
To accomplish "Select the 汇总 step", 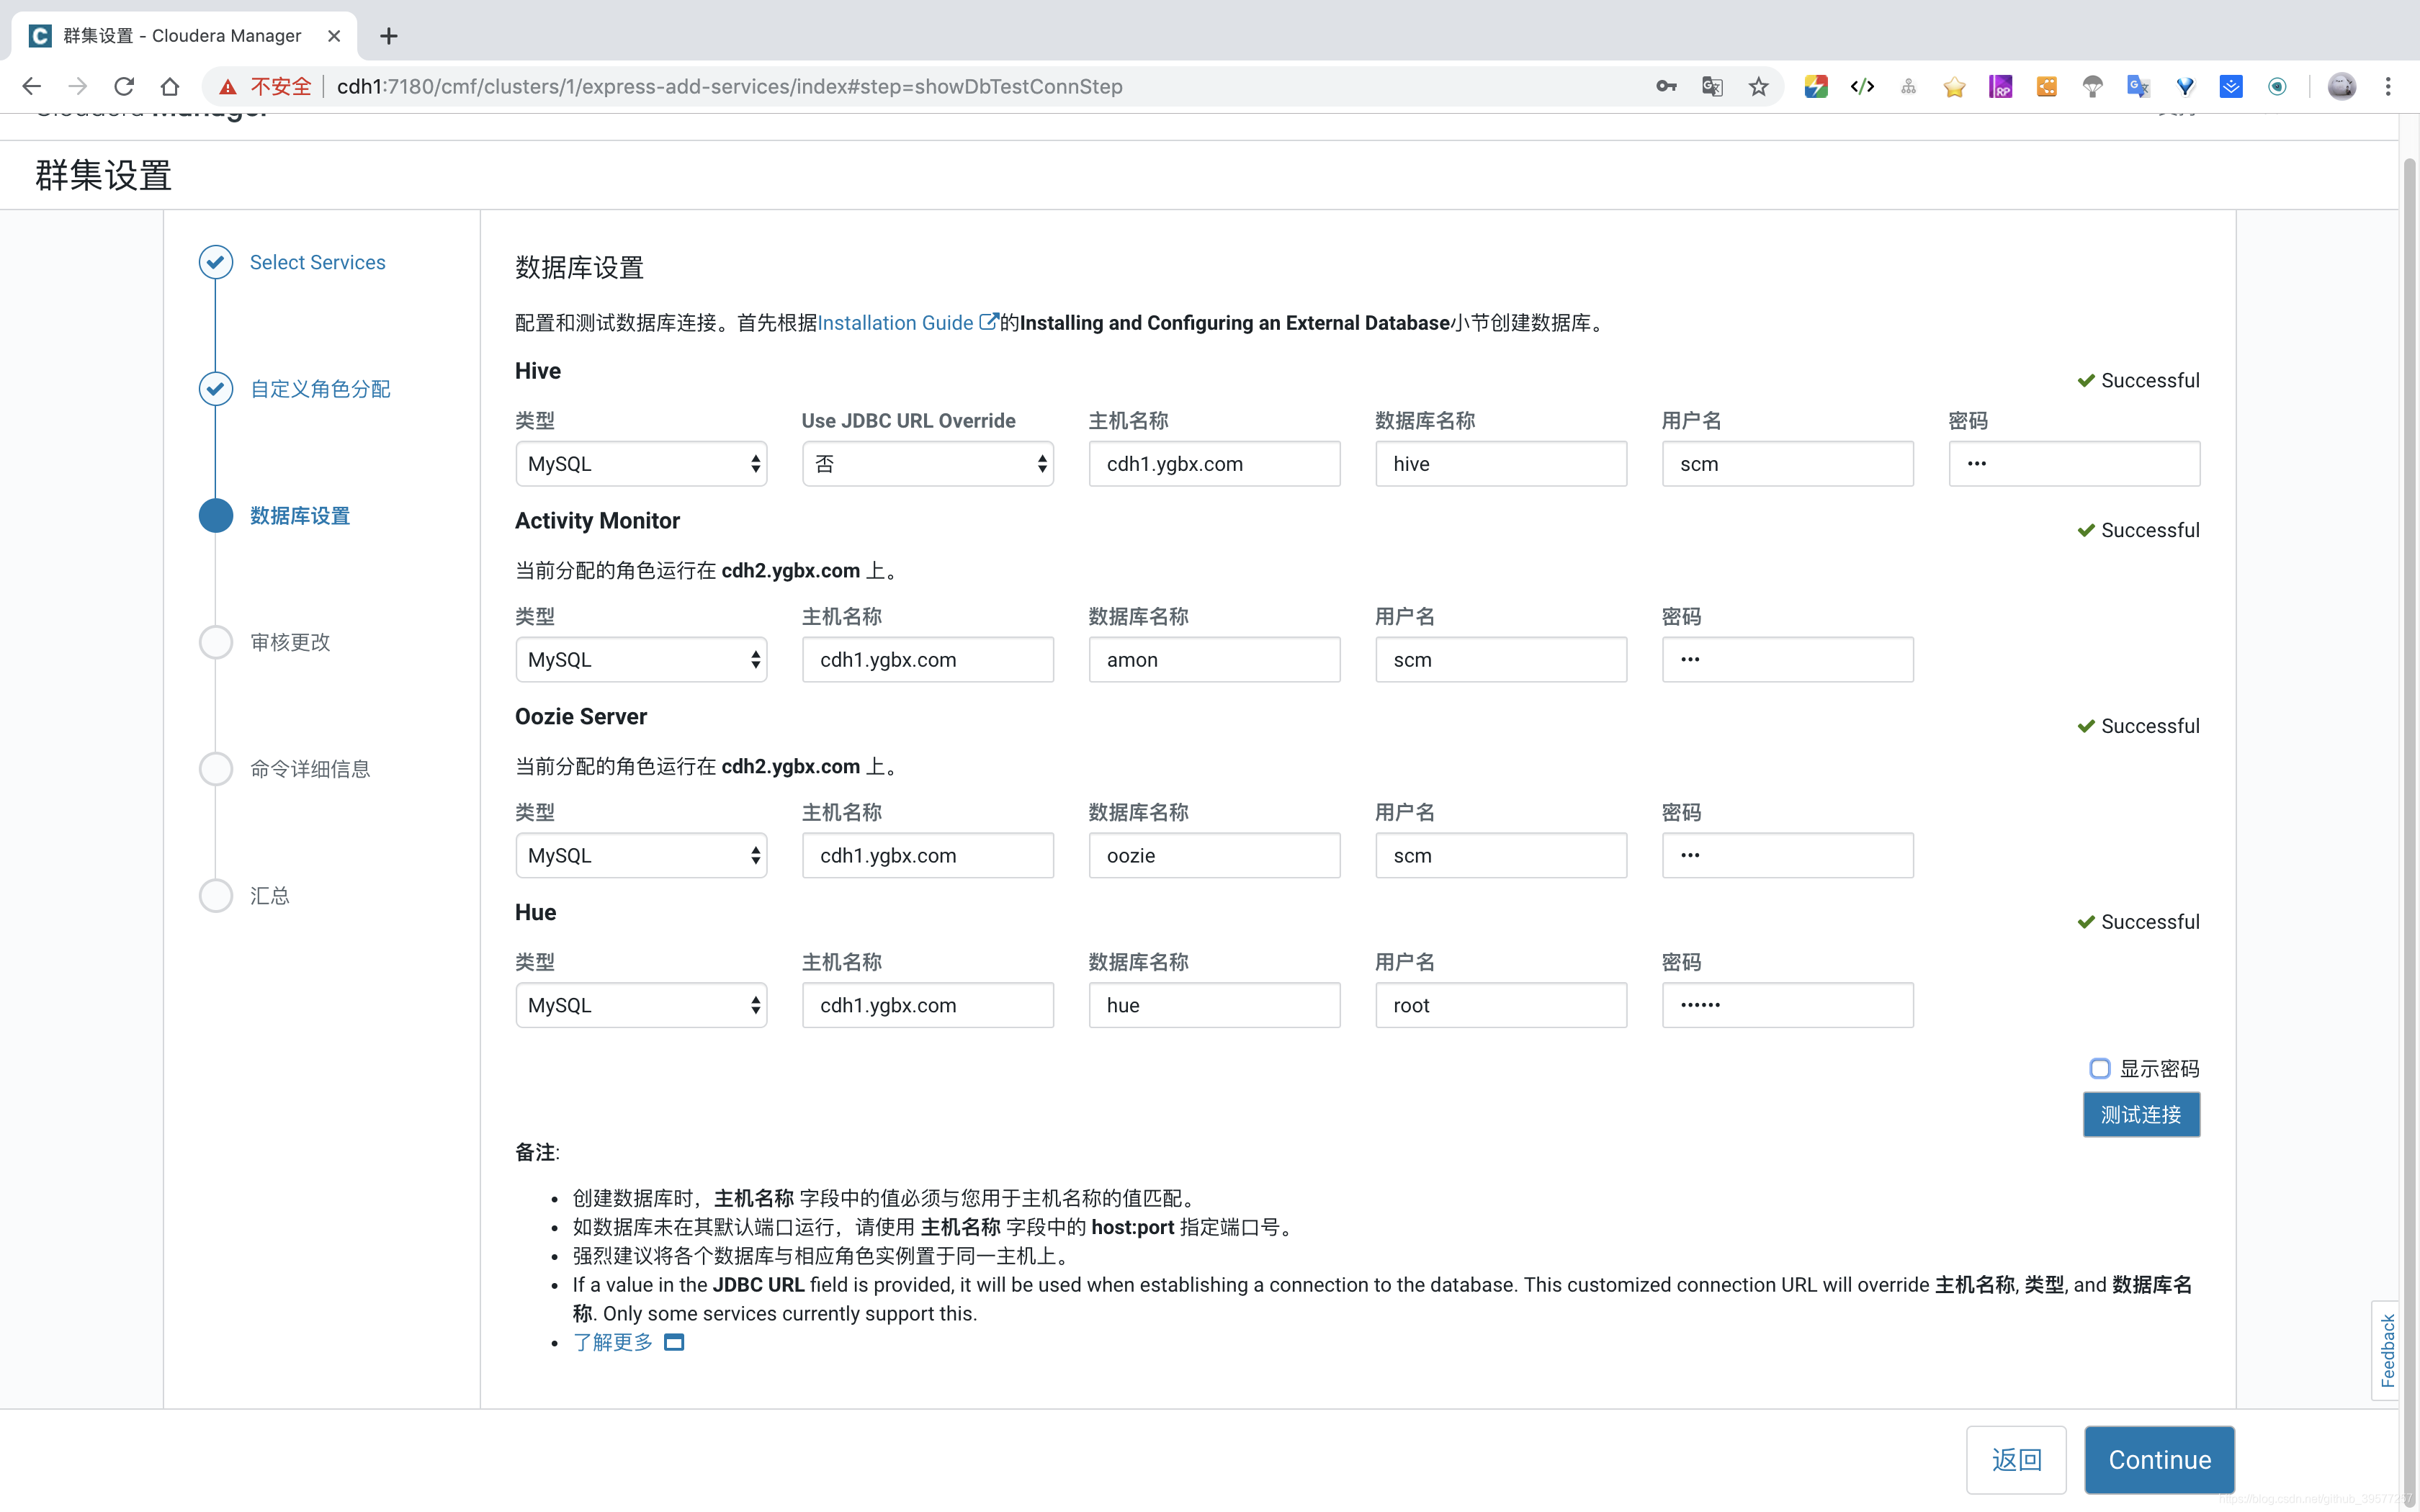I will 270,896.
